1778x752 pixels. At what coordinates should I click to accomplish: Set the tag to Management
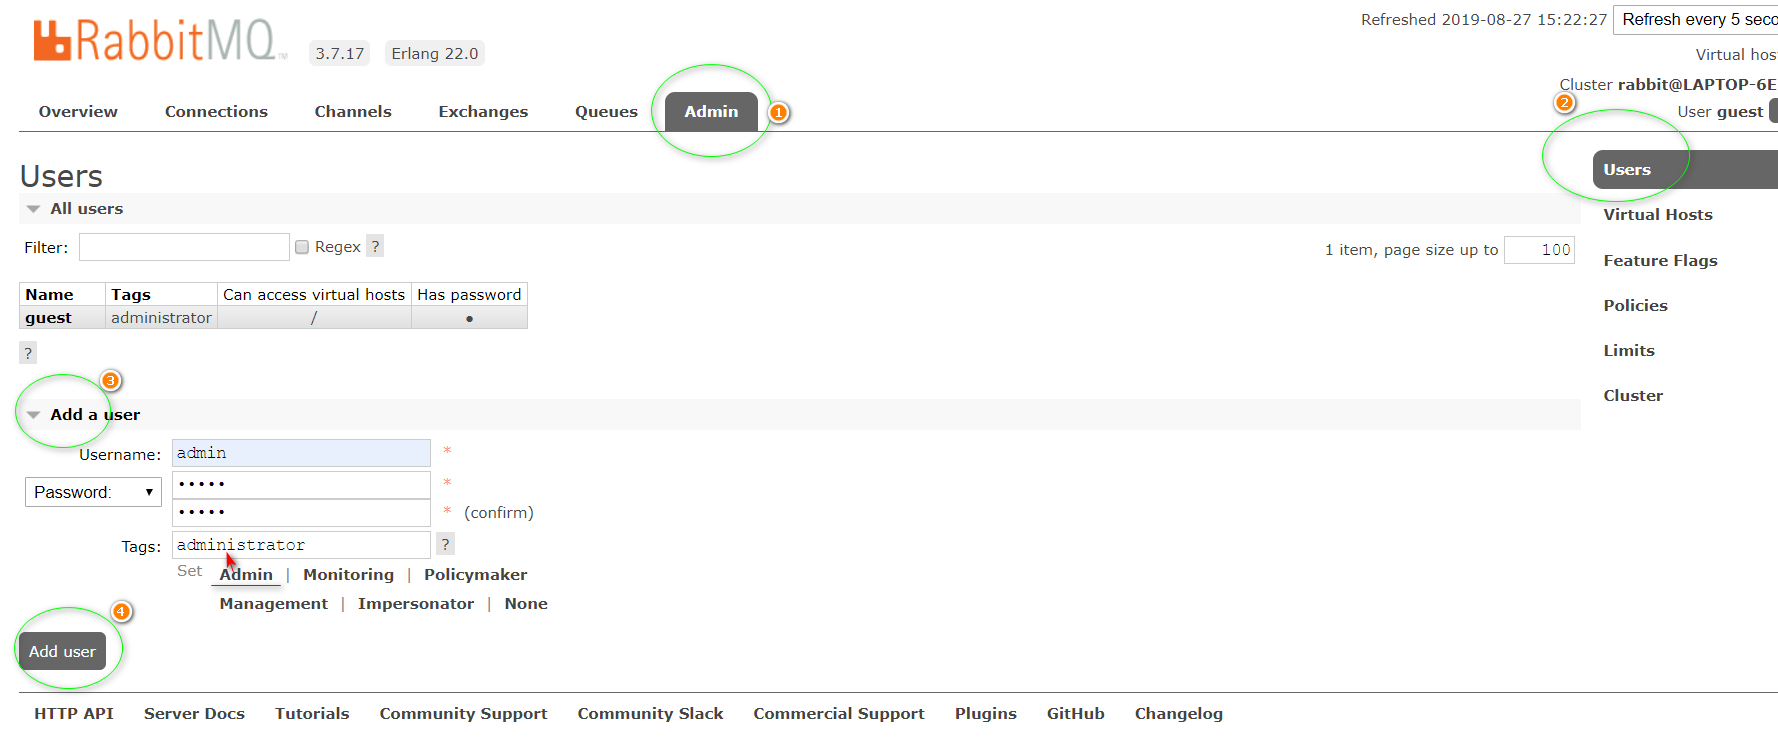(x=273, y=604)
